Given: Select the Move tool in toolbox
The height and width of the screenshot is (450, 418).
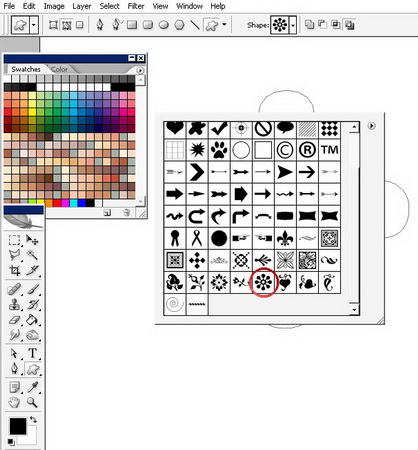Looking at the screenshot, I should click(32, 240).
